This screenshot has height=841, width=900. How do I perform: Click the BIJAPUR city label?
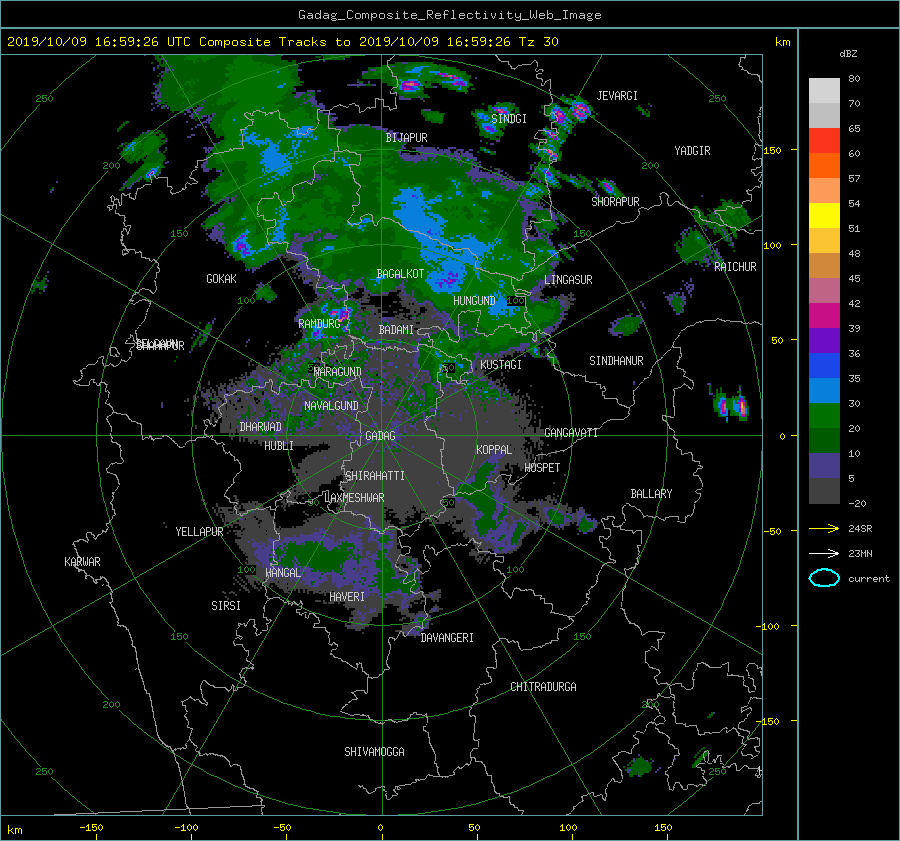(406, 138)
